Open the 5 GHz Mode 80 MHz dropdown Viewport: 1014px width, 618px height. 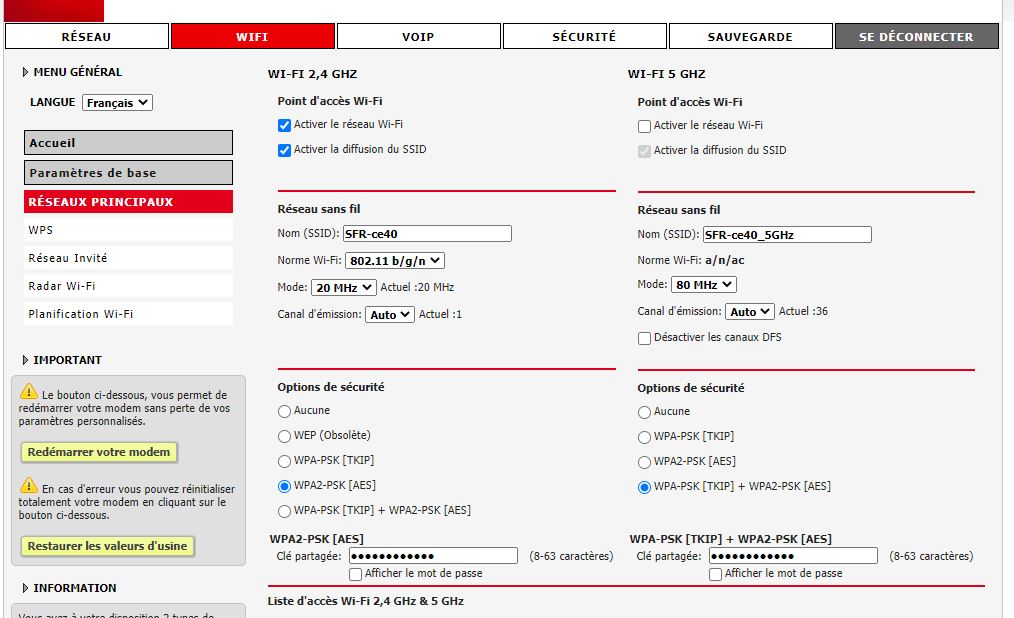pos(704,285)
